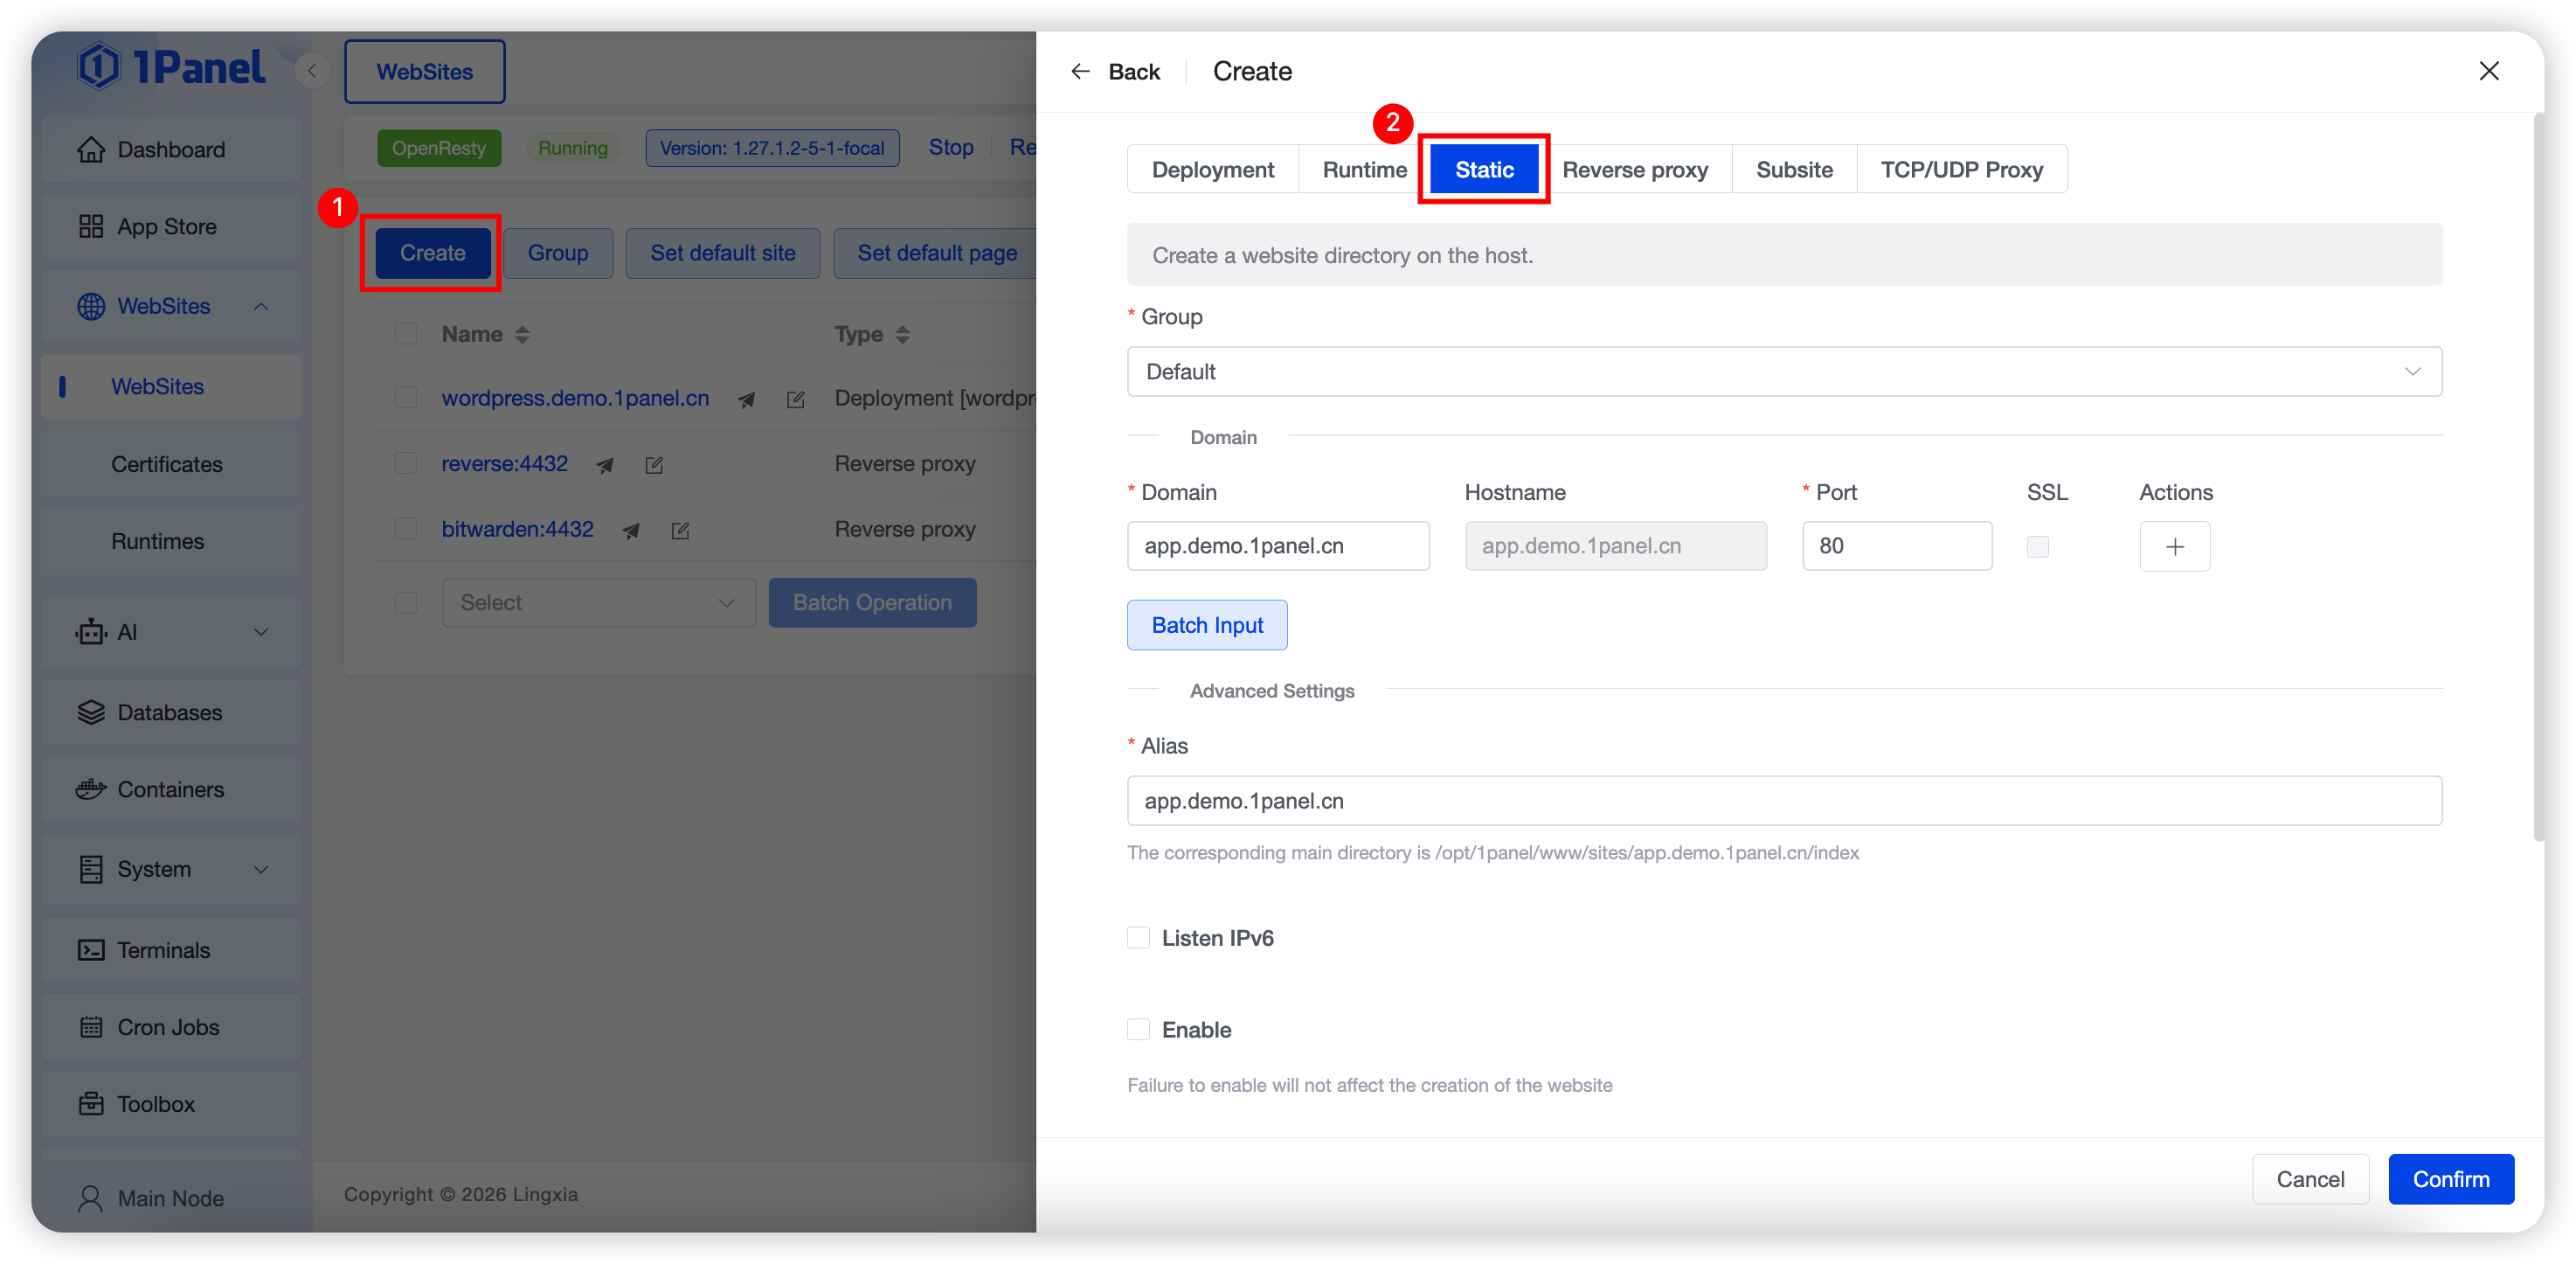Image resolution: width=2576 pixels, height=1264 pixels.
Task: Click the Batch Input button
Action: pos(1206,625)
